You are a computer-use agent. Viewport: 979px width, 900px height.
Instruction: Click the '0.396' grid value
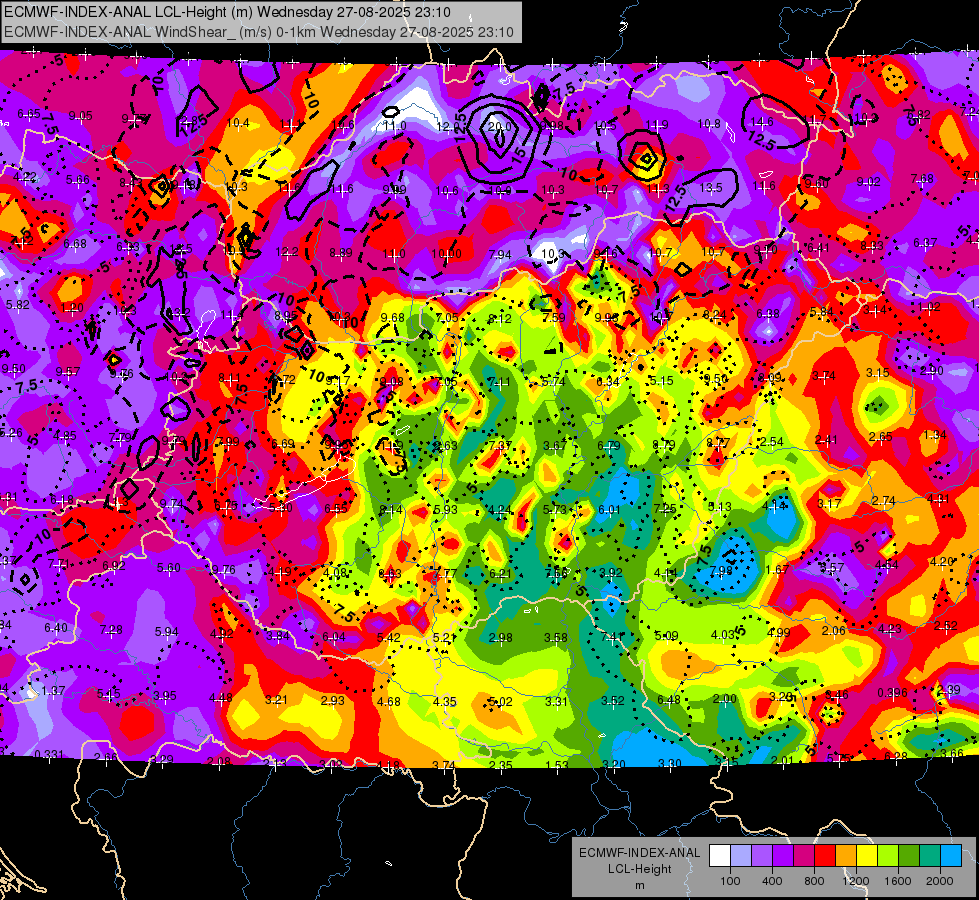point(892,692)
